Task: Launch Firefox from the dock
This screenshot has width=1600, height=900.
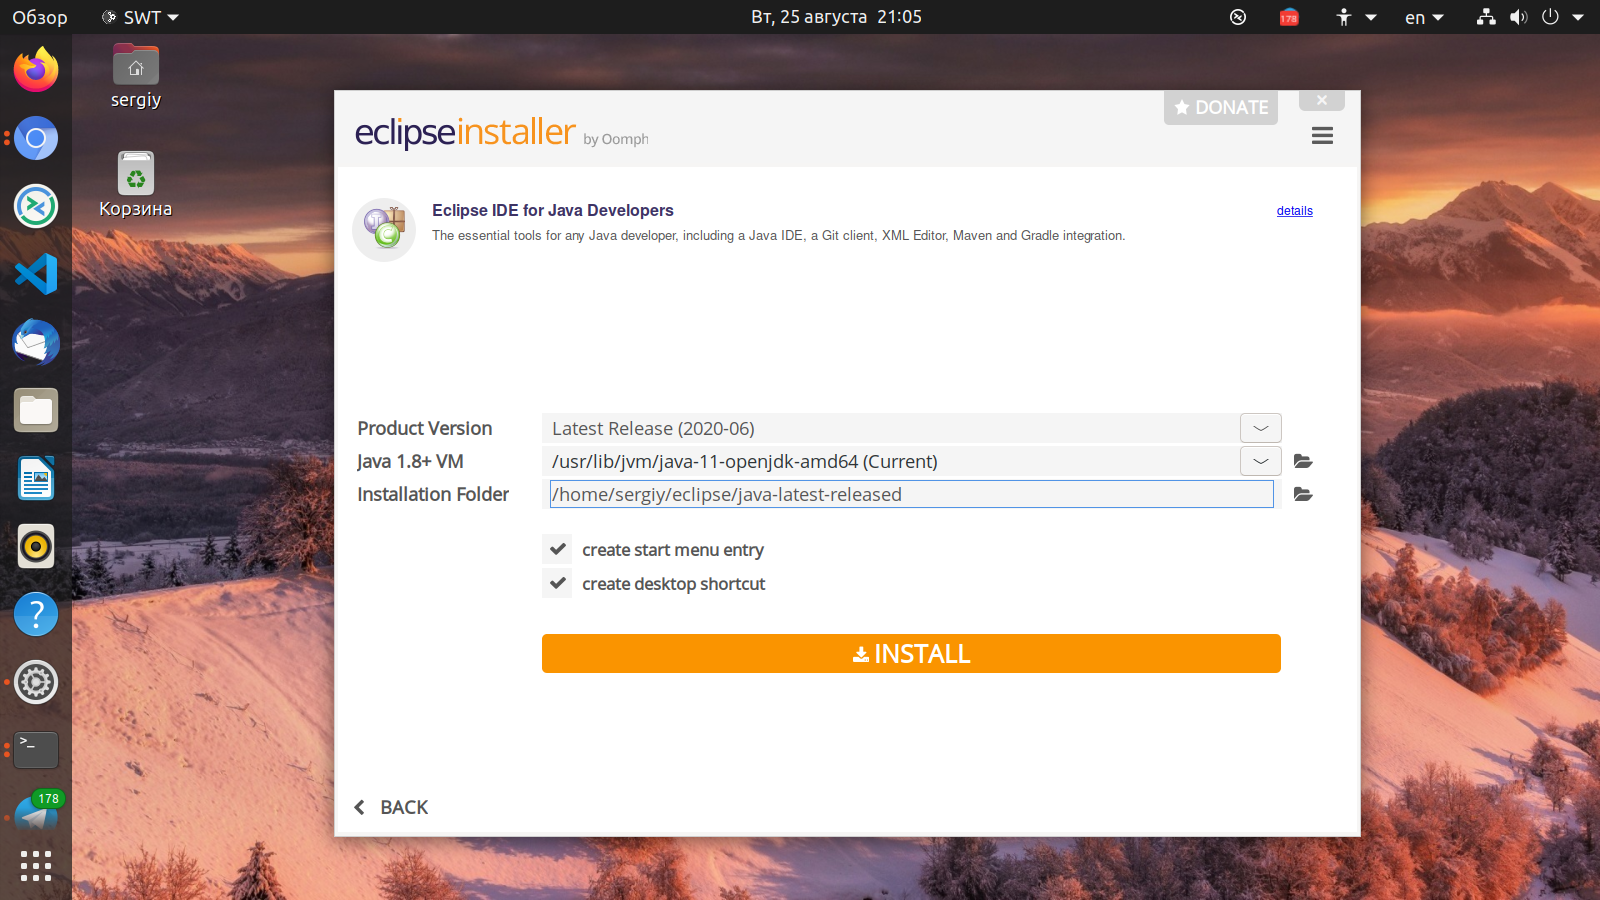Action: click(36, 70)
